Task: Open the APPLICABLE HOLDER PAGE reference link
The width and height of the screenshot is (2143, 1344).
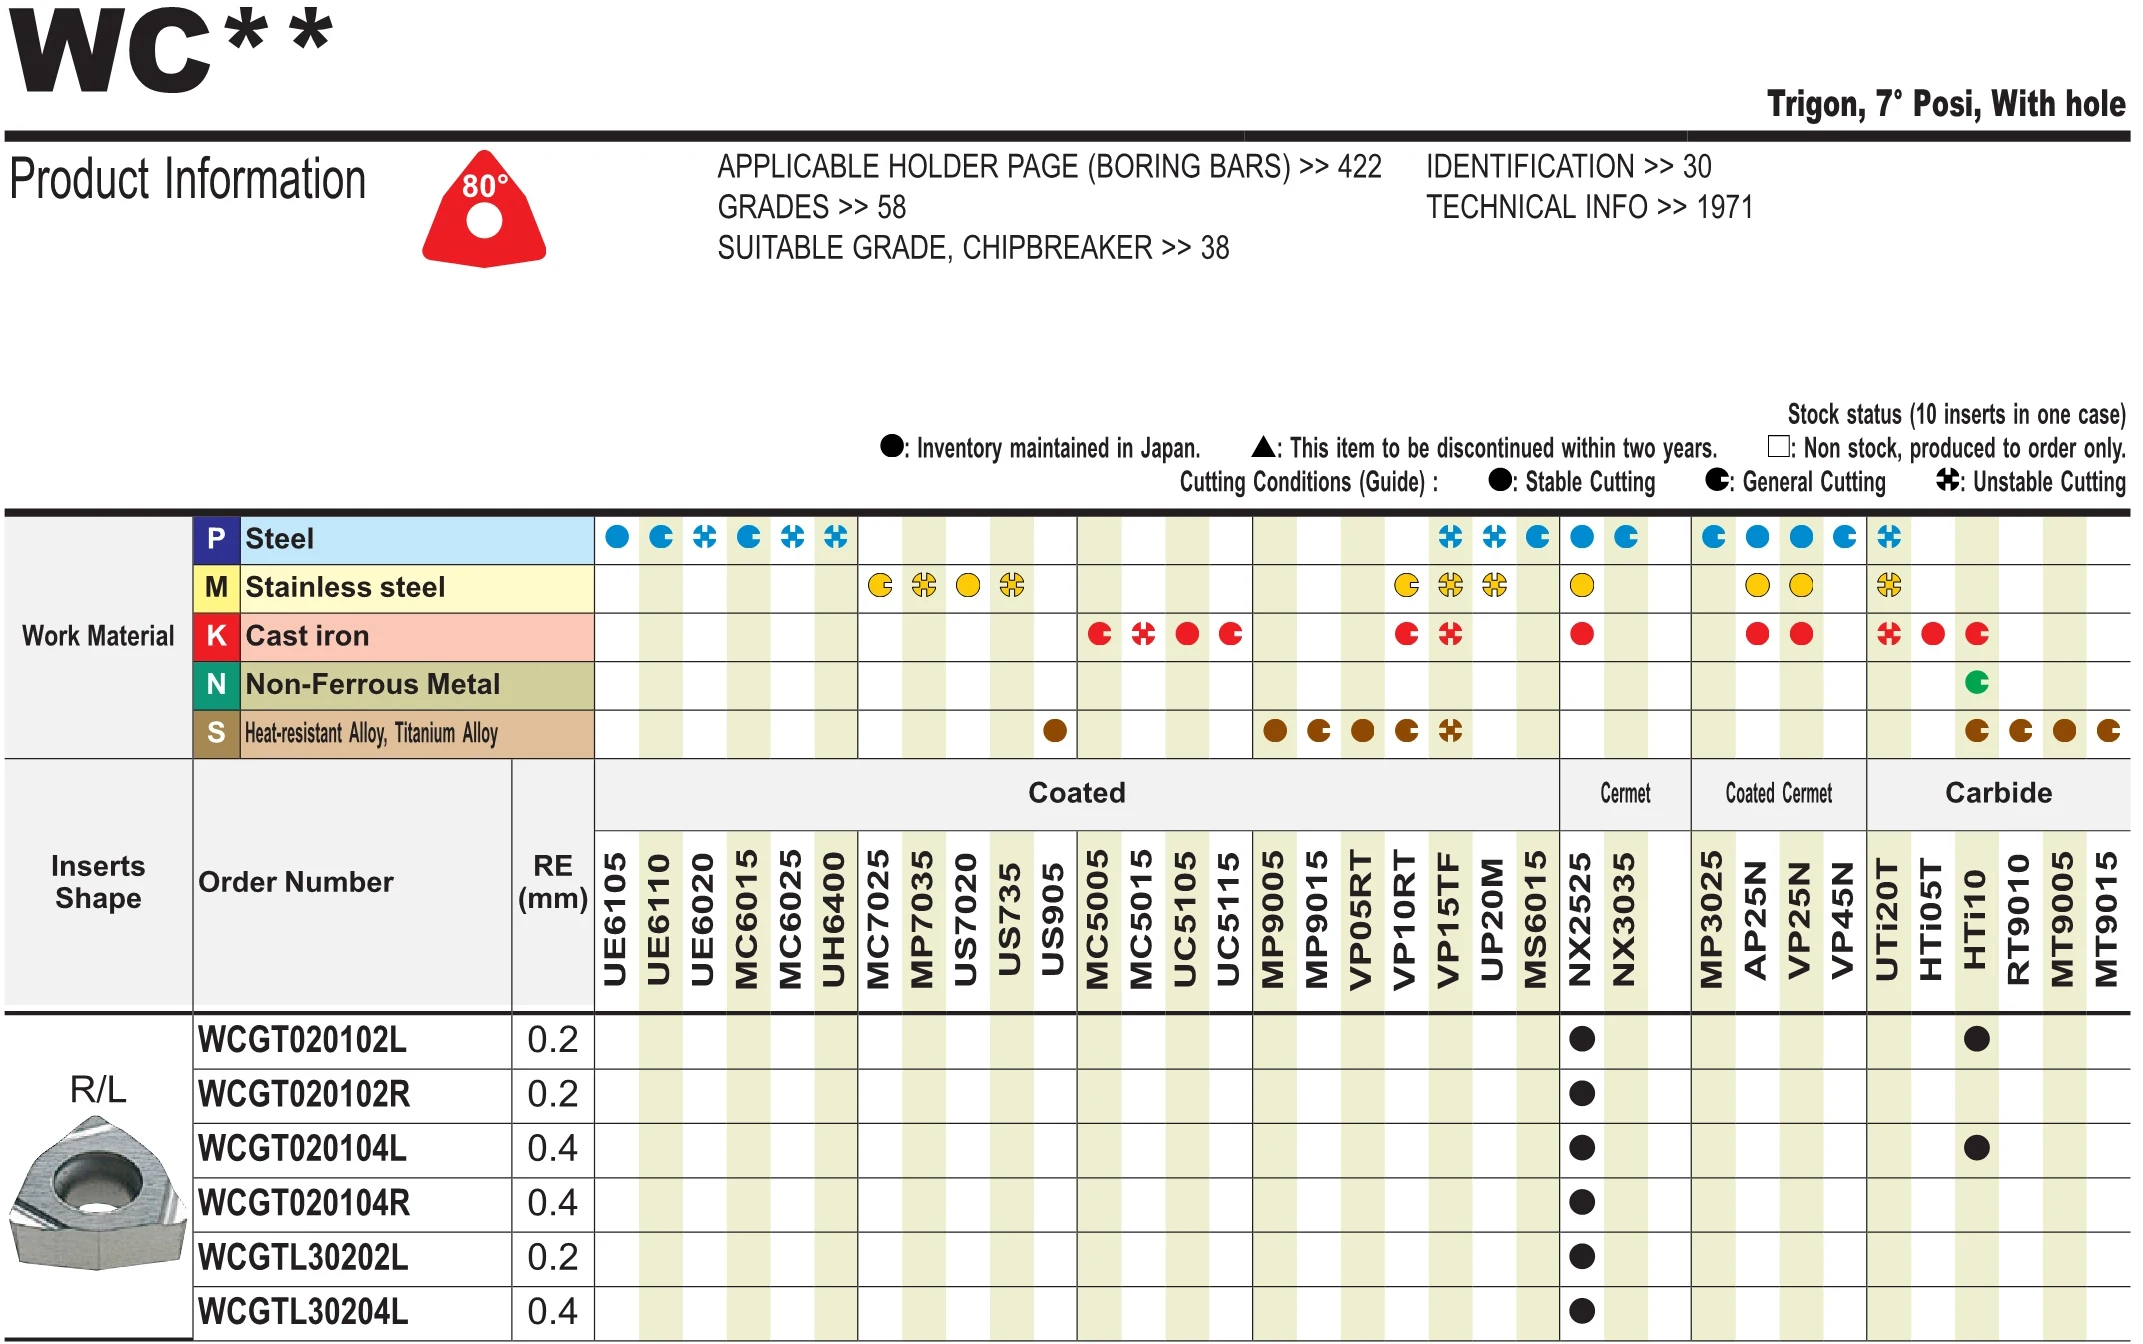Action: [1048, 166]
